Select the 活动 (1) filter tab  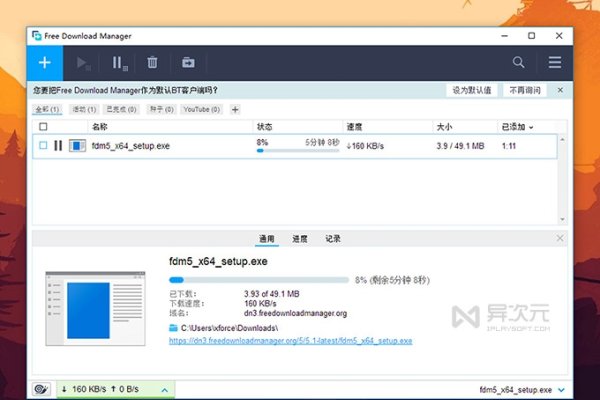[x=84, y=109]
